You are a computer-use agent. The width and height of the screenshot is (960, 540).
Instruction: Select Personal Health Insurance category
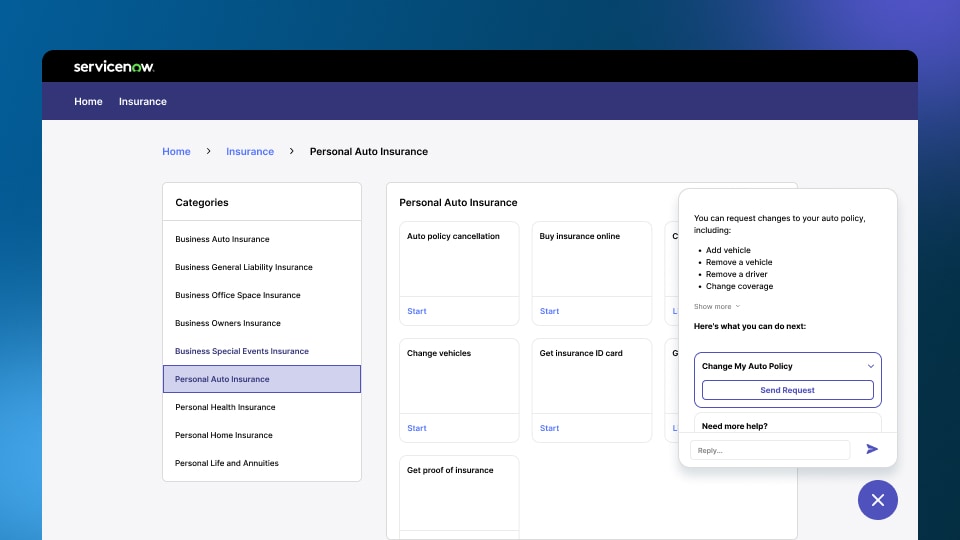(x=262, y=407)
